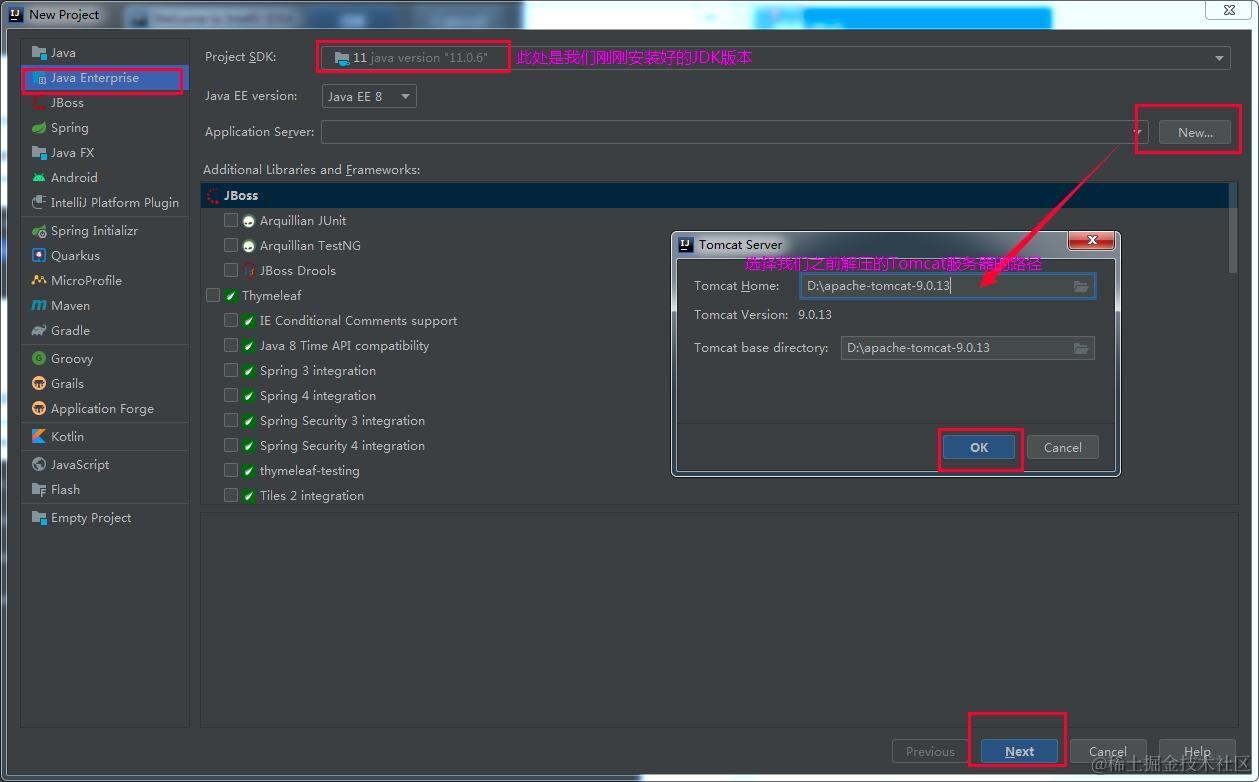The image size is (1259, 782).
Task: Open Java EE version dropdown
Action: click(369, 96)
